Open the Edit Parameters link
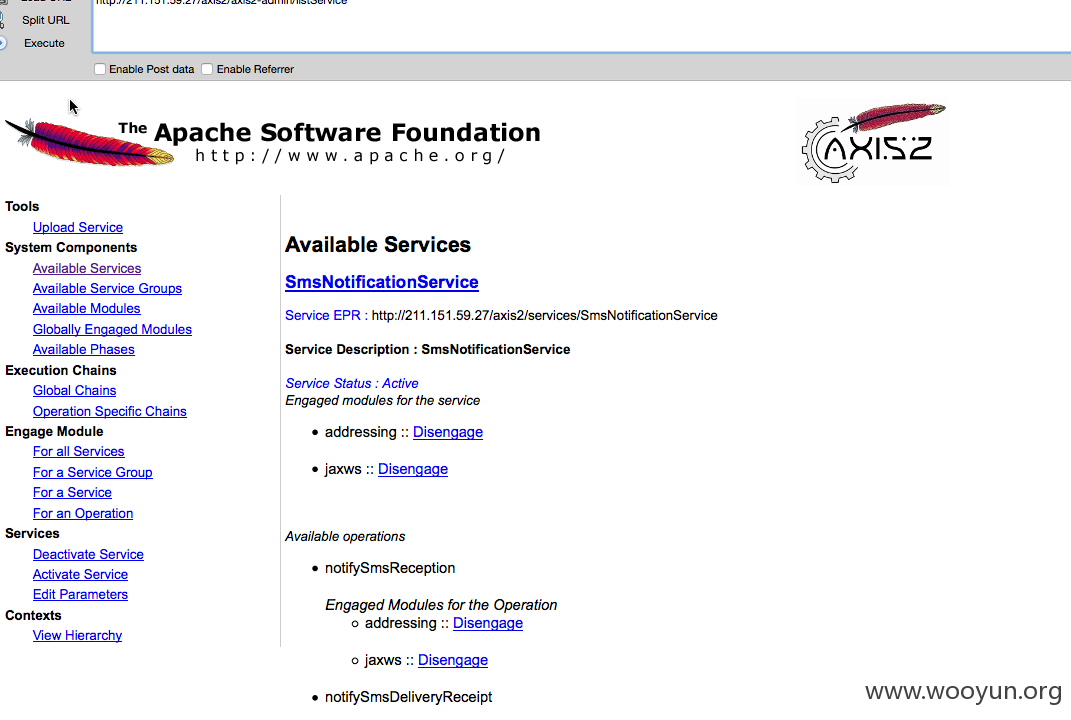The image size is (1071, 720). tap(81, 594)
